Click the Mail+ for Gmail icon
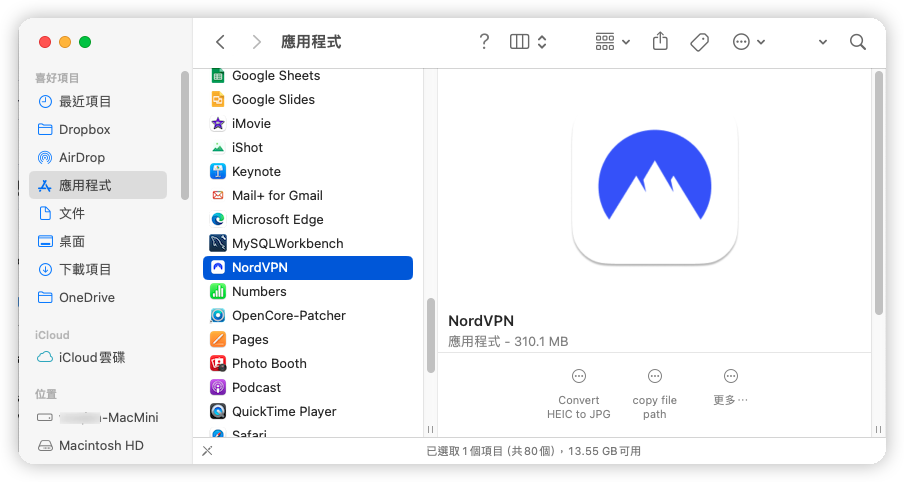 pos(218,195)
